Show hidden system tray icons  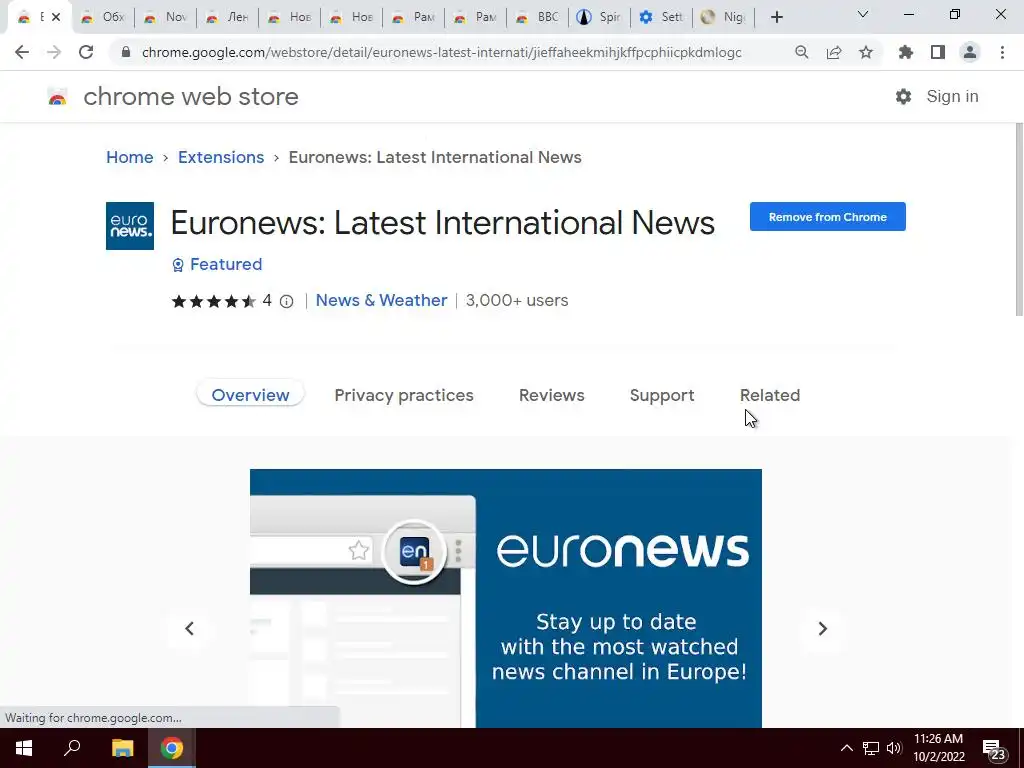846,748
